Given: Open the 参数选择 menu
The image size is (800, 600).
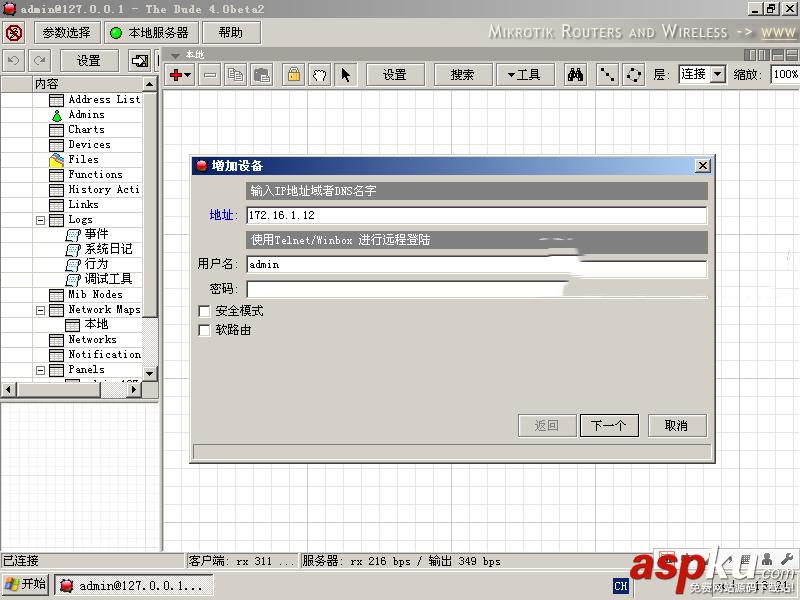Looking at the screenshot, I should pyautogui.click(x=67, y=33).
